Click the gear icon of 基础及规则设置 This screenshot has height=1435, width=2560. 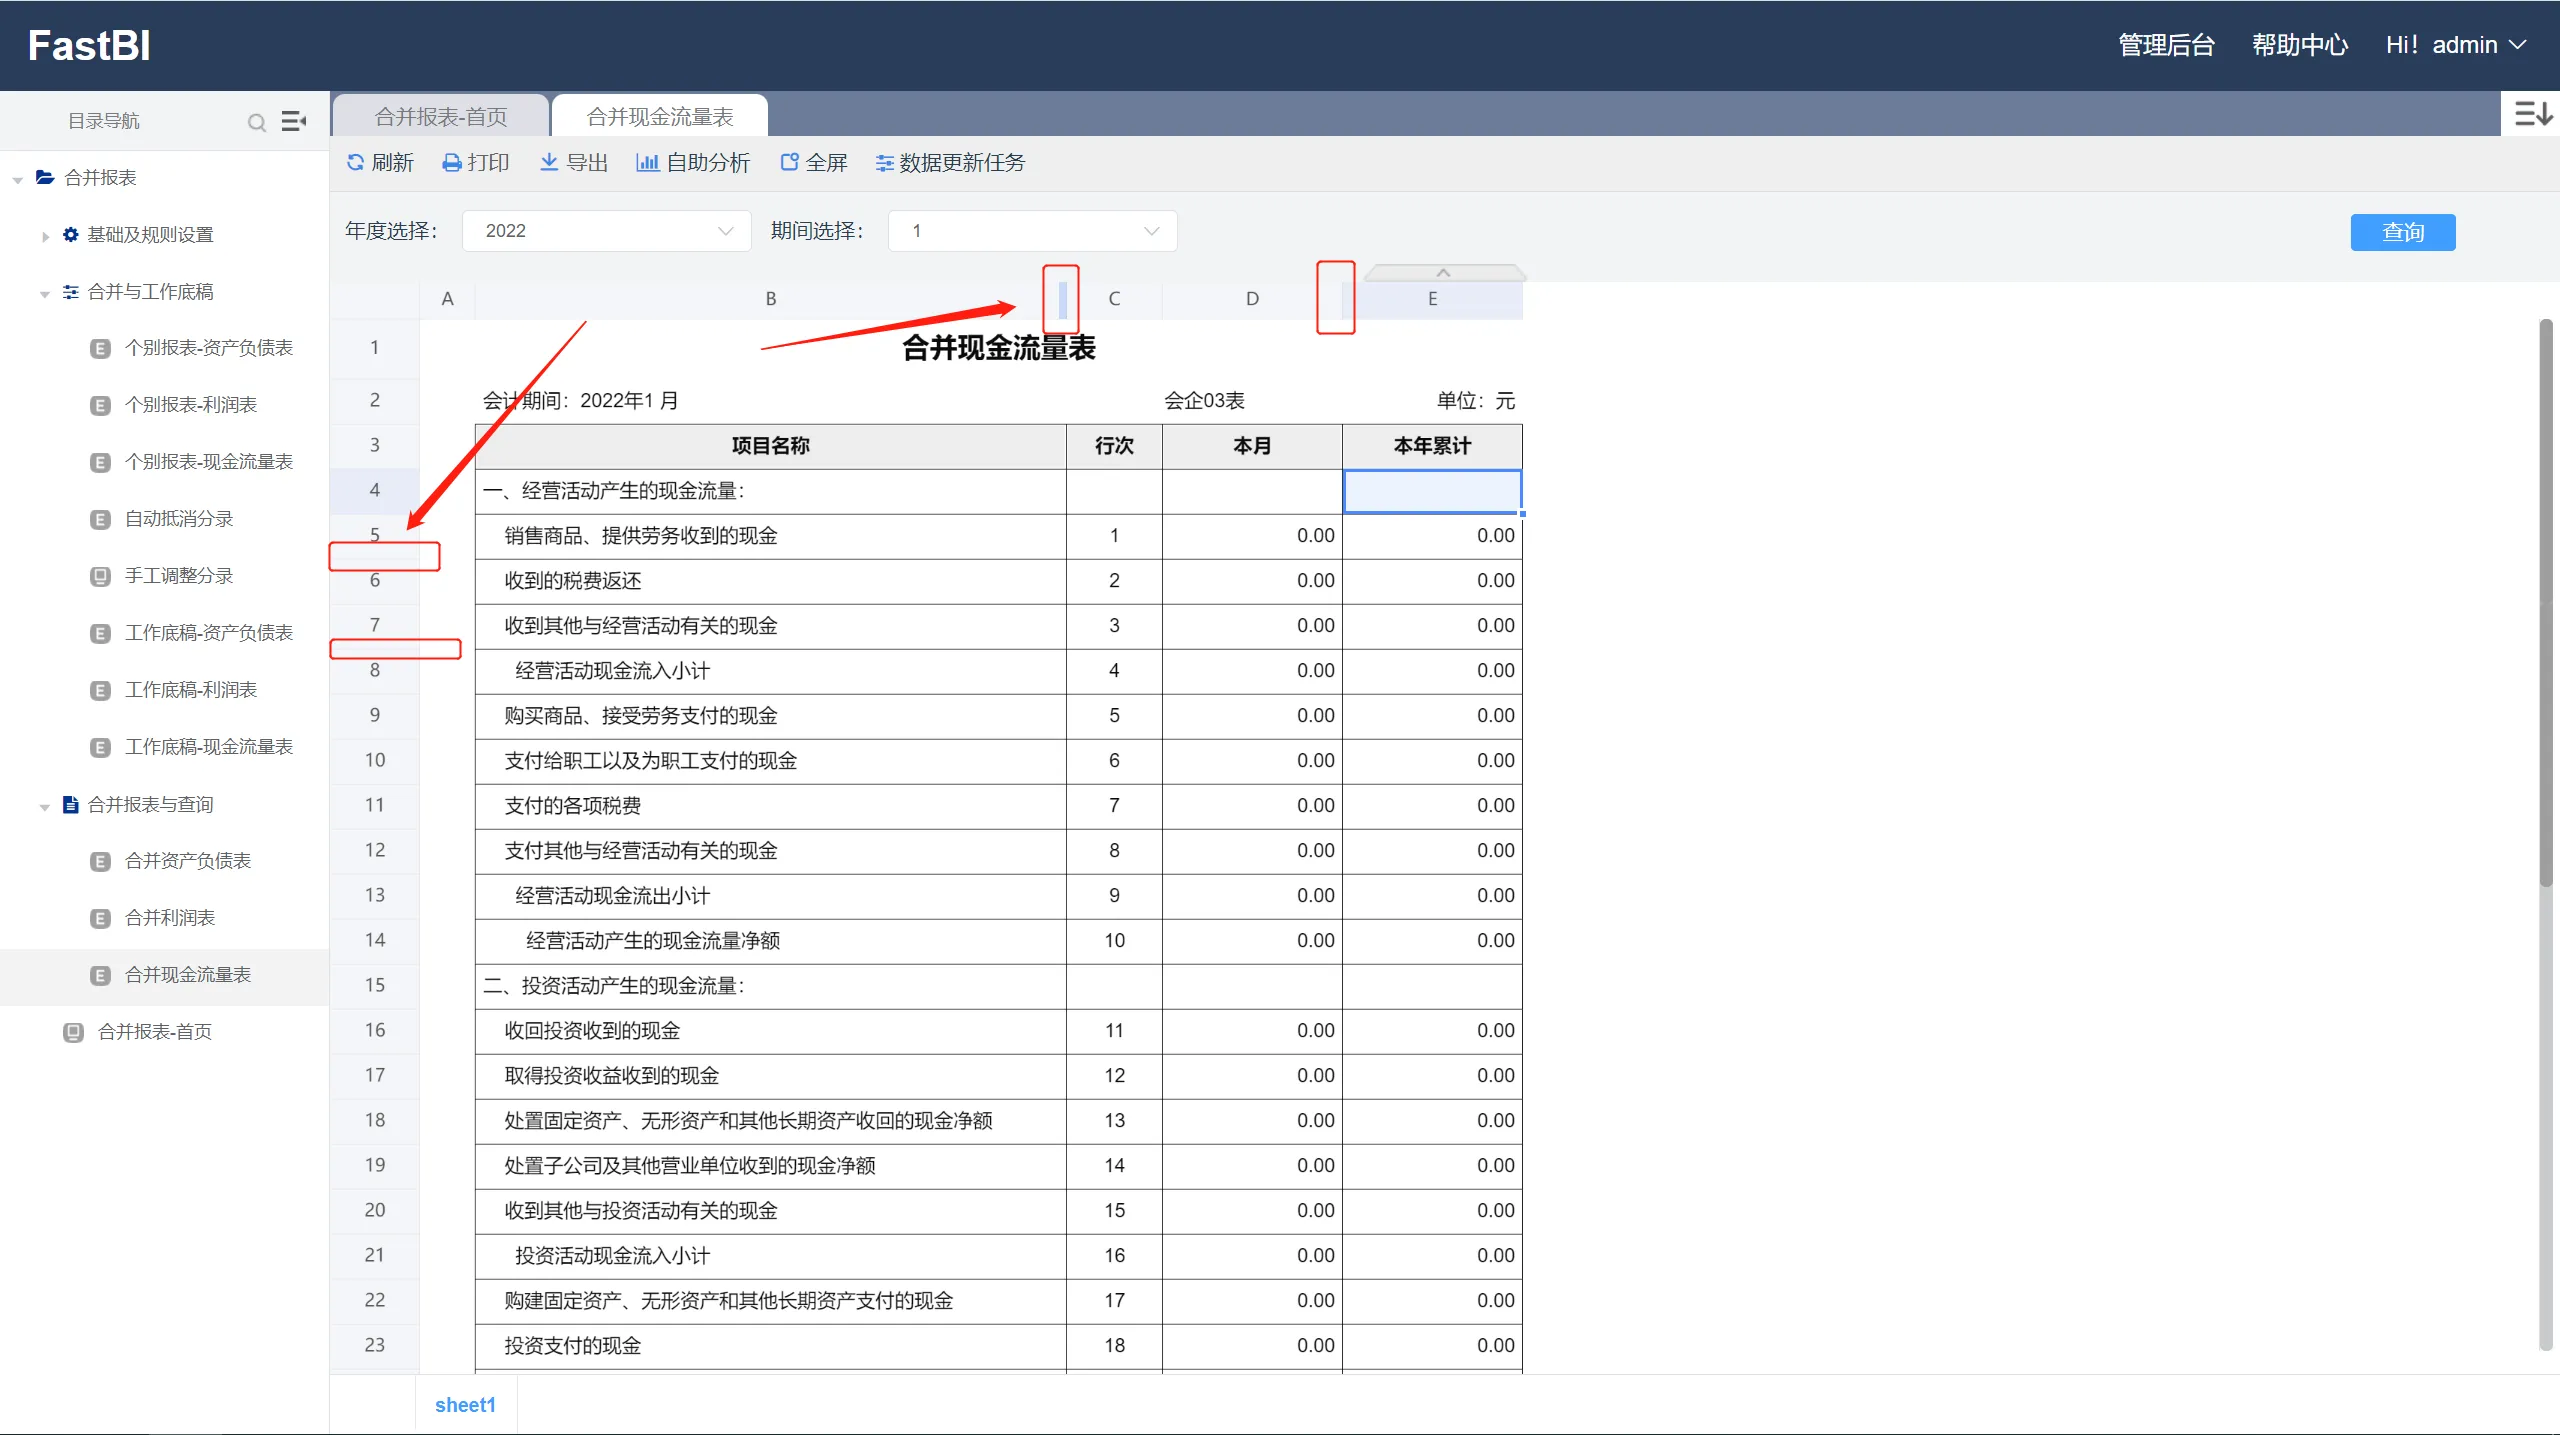tap(70, 234)
